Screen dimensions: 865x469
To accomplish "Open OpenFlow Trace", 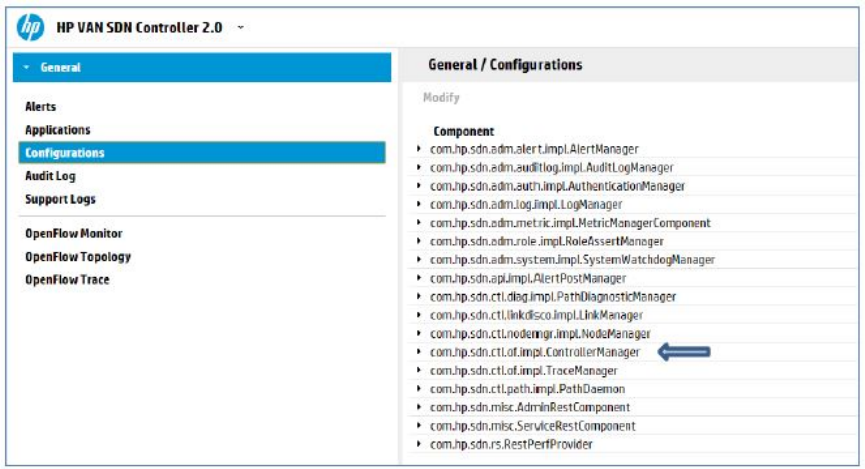I will [67, 279].
